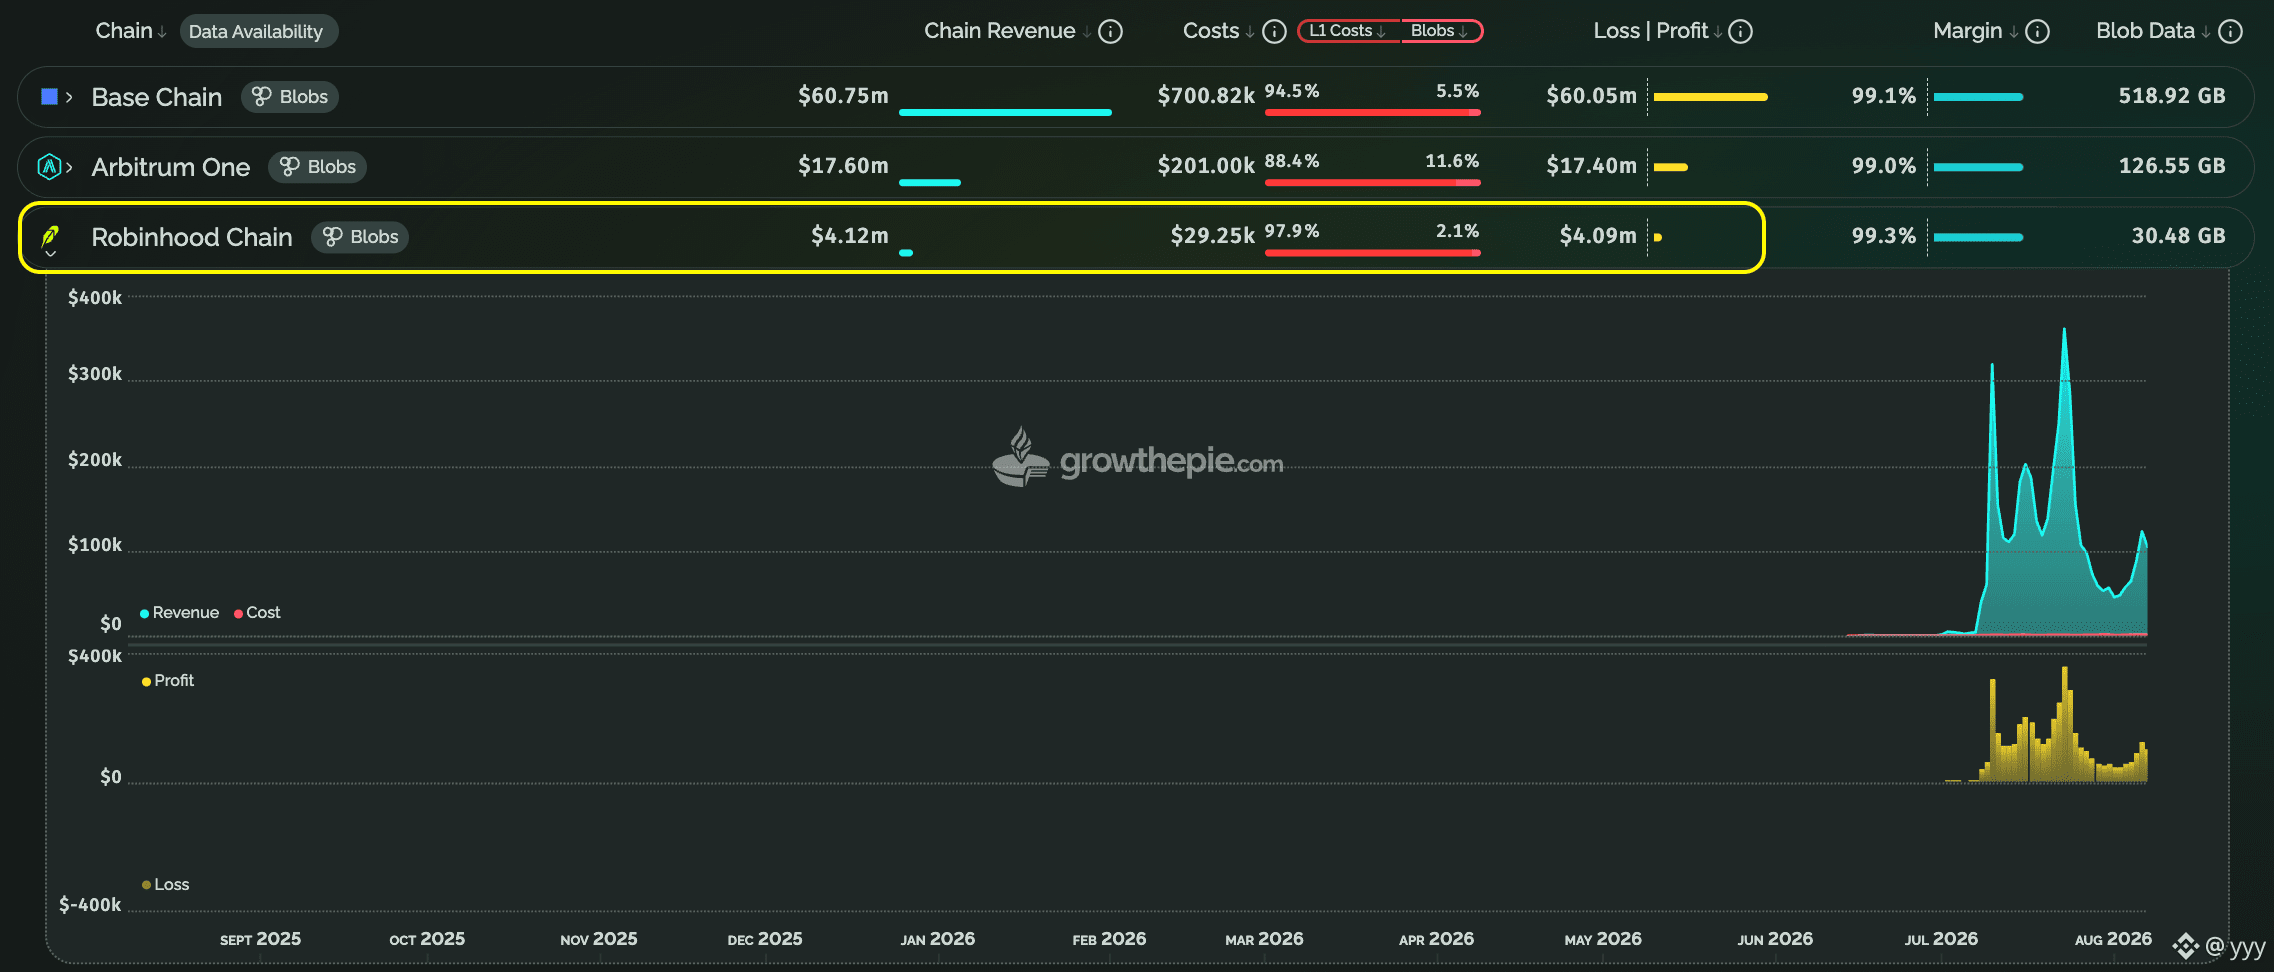This screenshot has height=972, width=2274.
Task: Click the sort arrow beside Loss | Profit
Action: point(1718,32)
